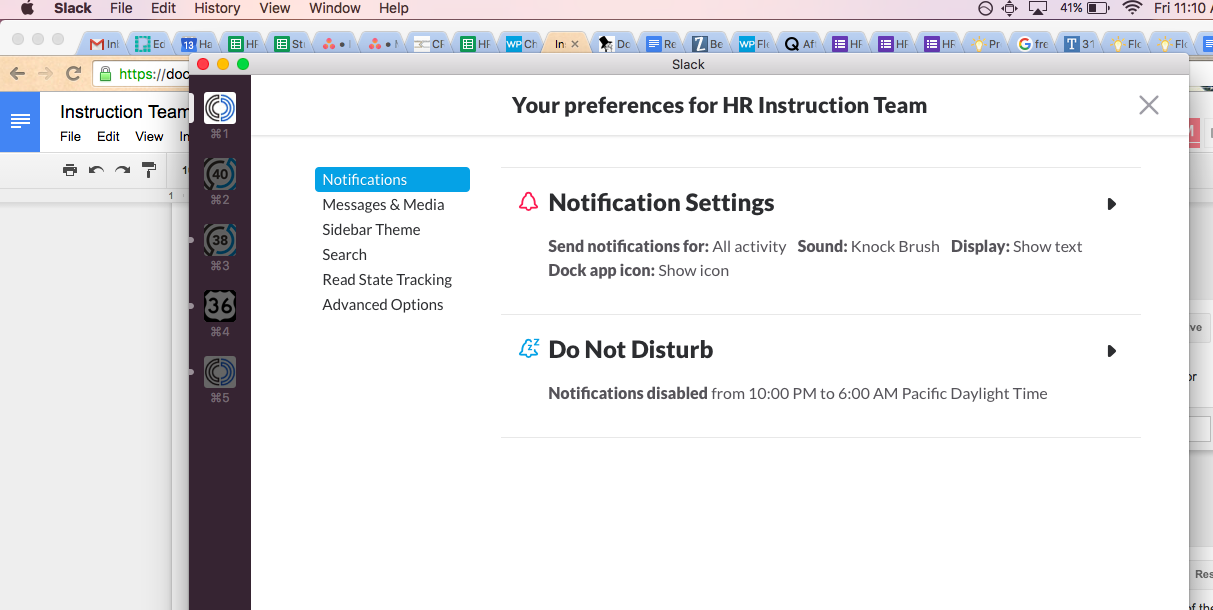Switch to the 'Pr' lightbulb tab in Chrome

(986, 44)
